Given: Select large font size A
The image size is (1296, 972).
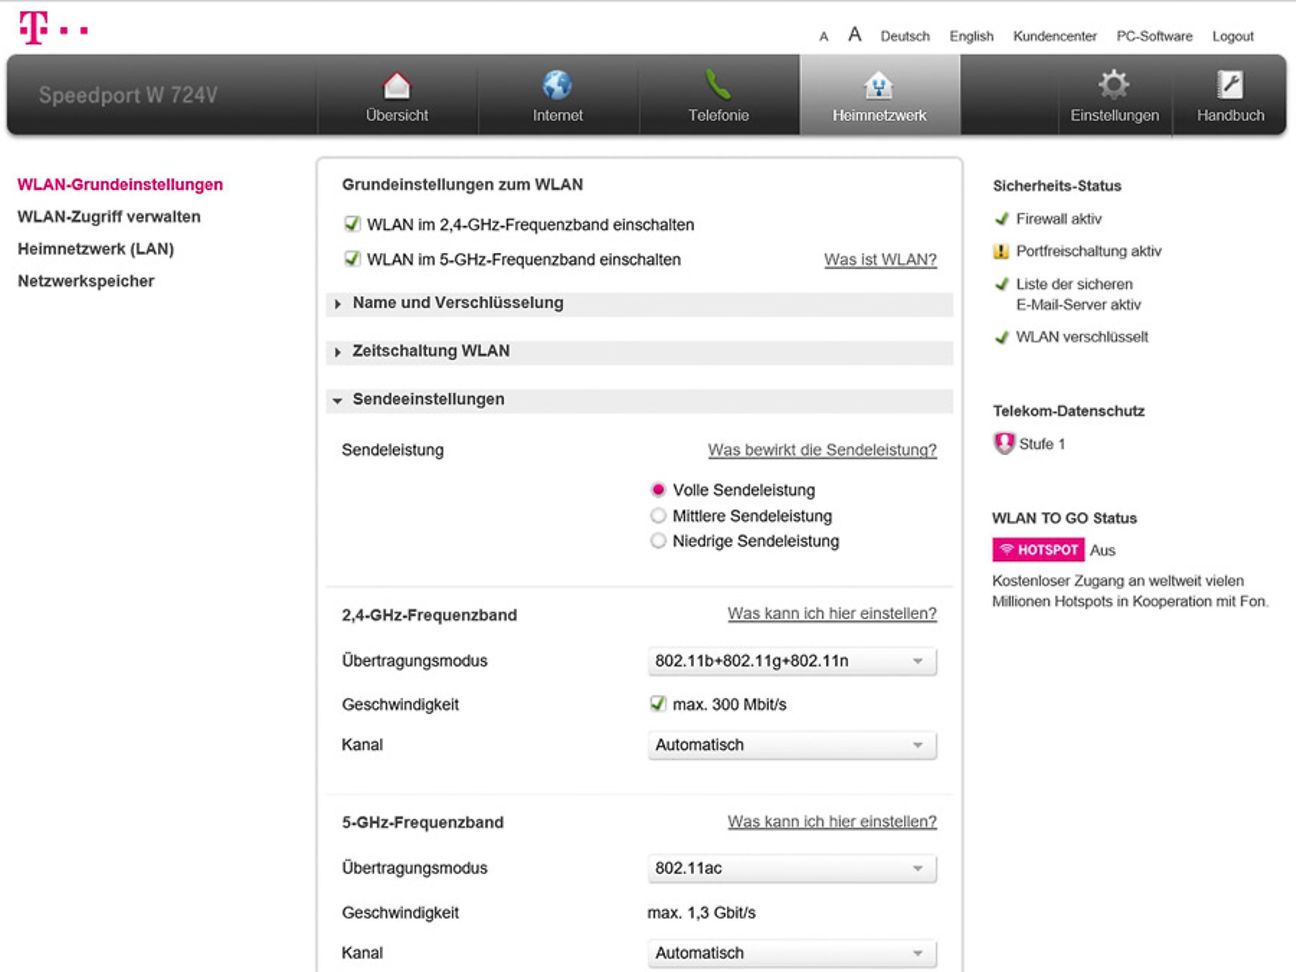Looking at the screenshot, I should (854, 35).
